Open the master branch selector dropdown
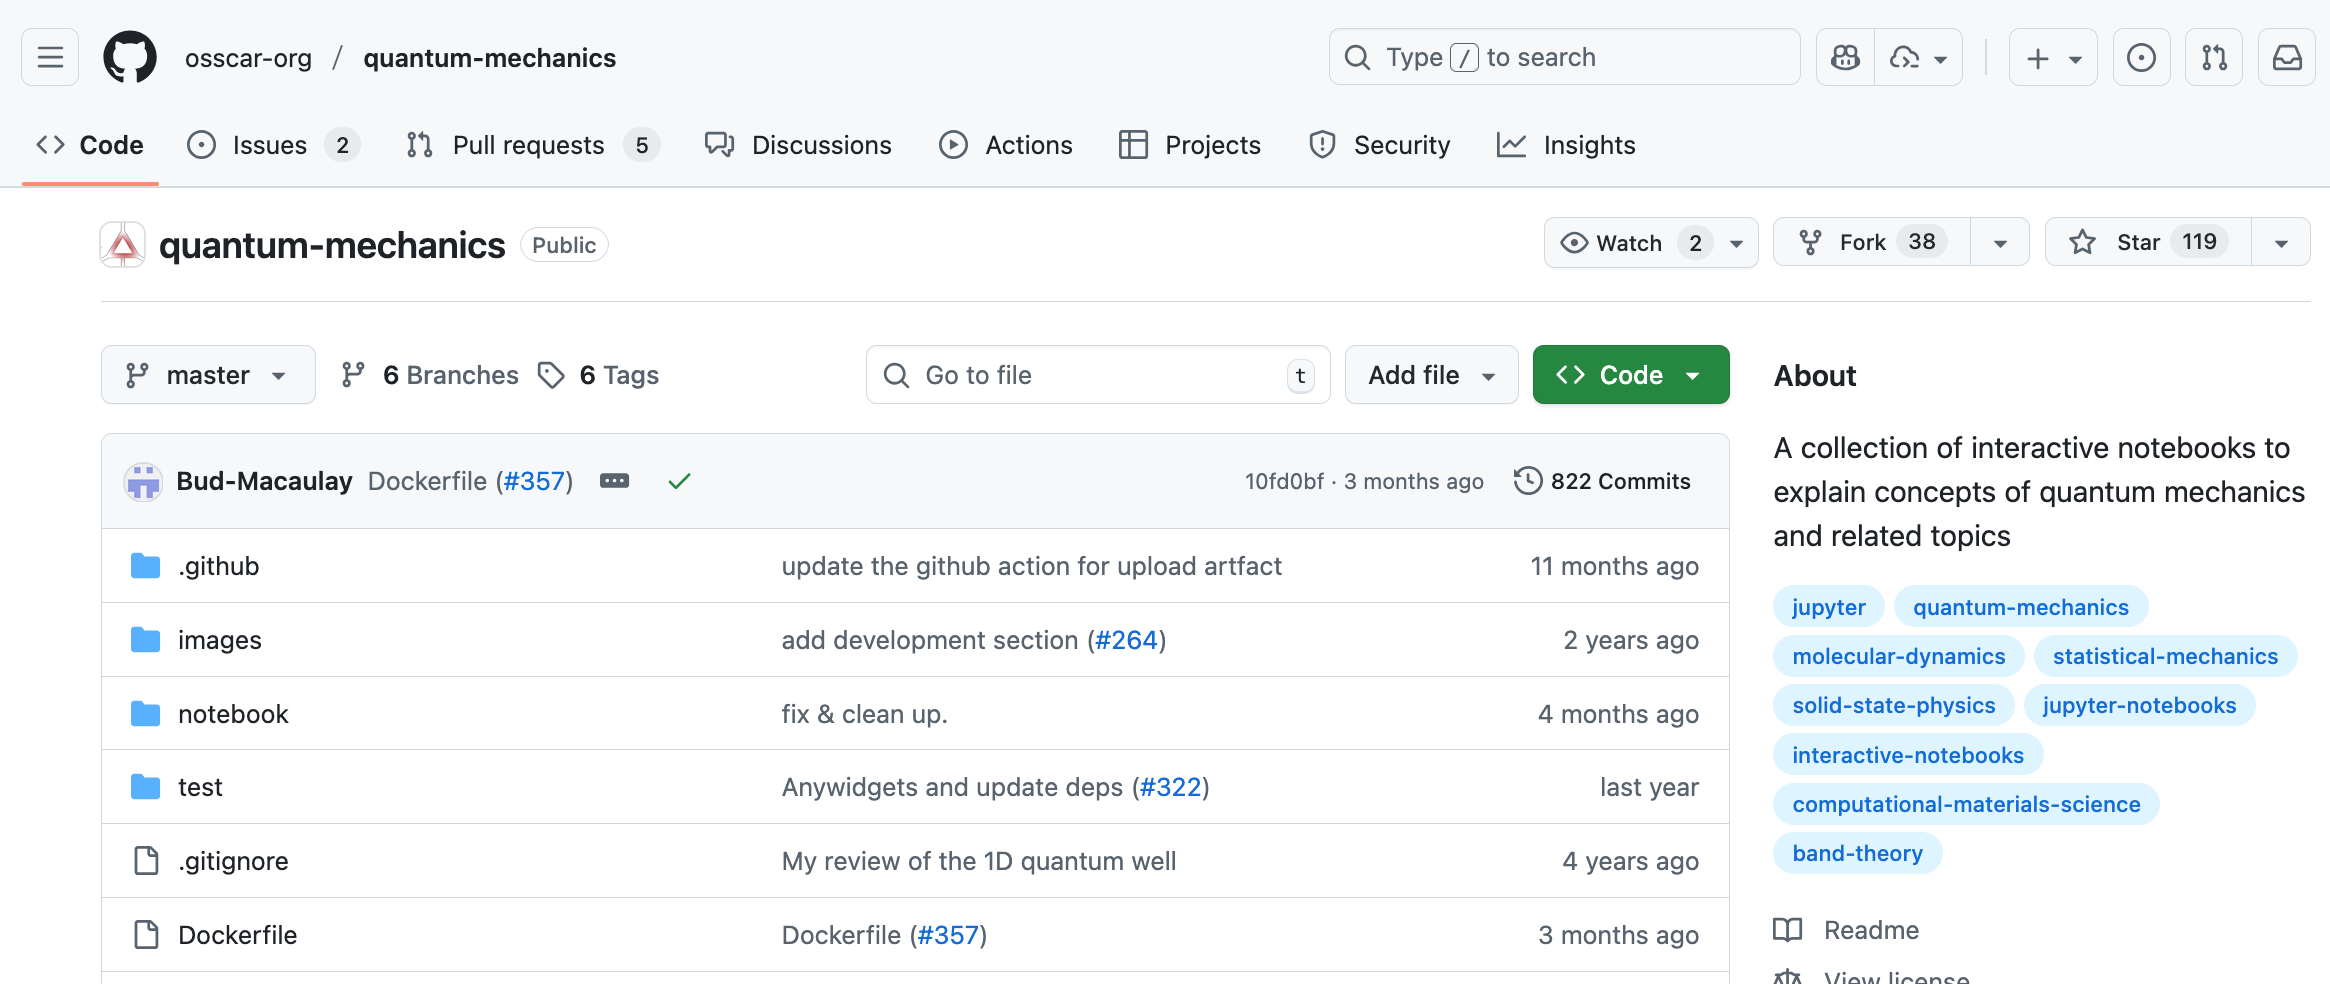Image resolution: width=2330 pixels, height=984 pixels. pyautogui.click(x=208, y=375)
